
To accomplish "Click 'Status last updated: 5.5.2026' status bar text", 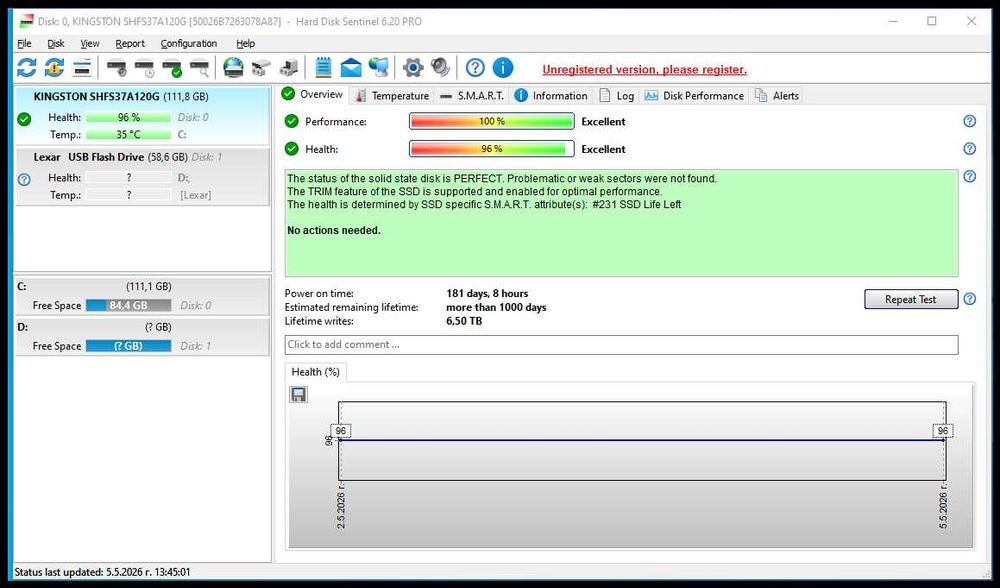I will [x=102, y=572].
